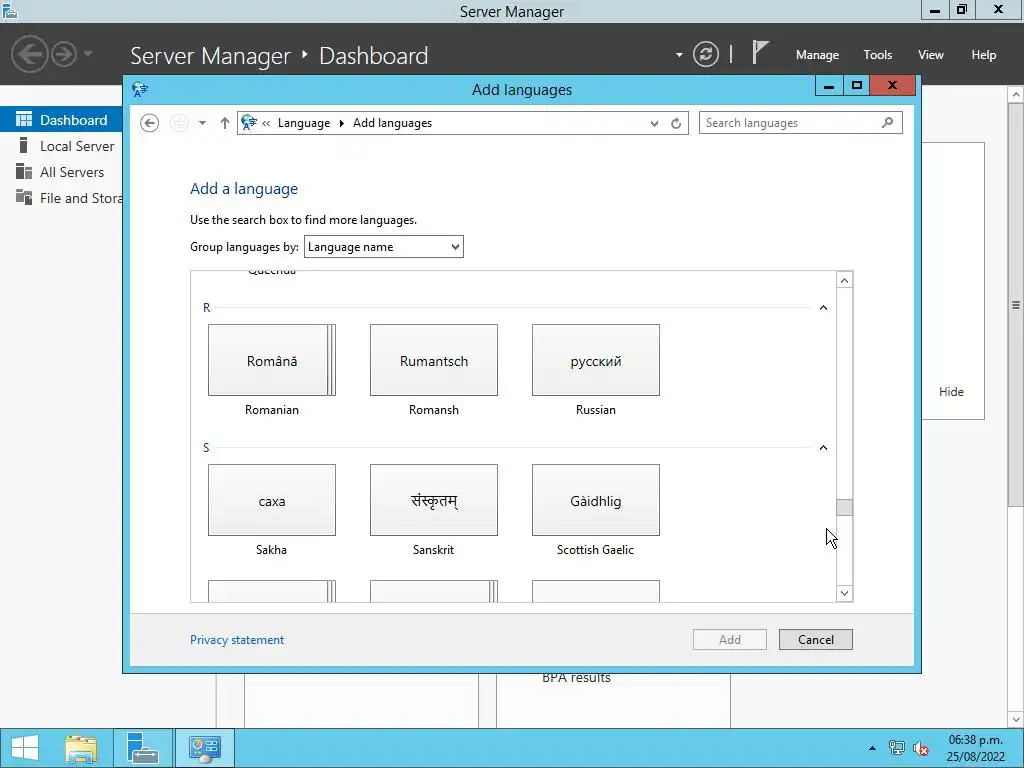Select the Rumantsch language tile
The width and height of the screenshot is (1024, 768).
click(x=434, y=360)
